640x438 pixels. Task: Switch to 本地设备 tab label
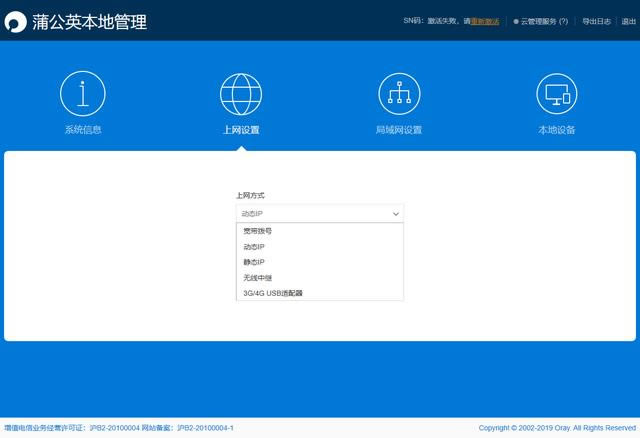click(x=557, y=130)
